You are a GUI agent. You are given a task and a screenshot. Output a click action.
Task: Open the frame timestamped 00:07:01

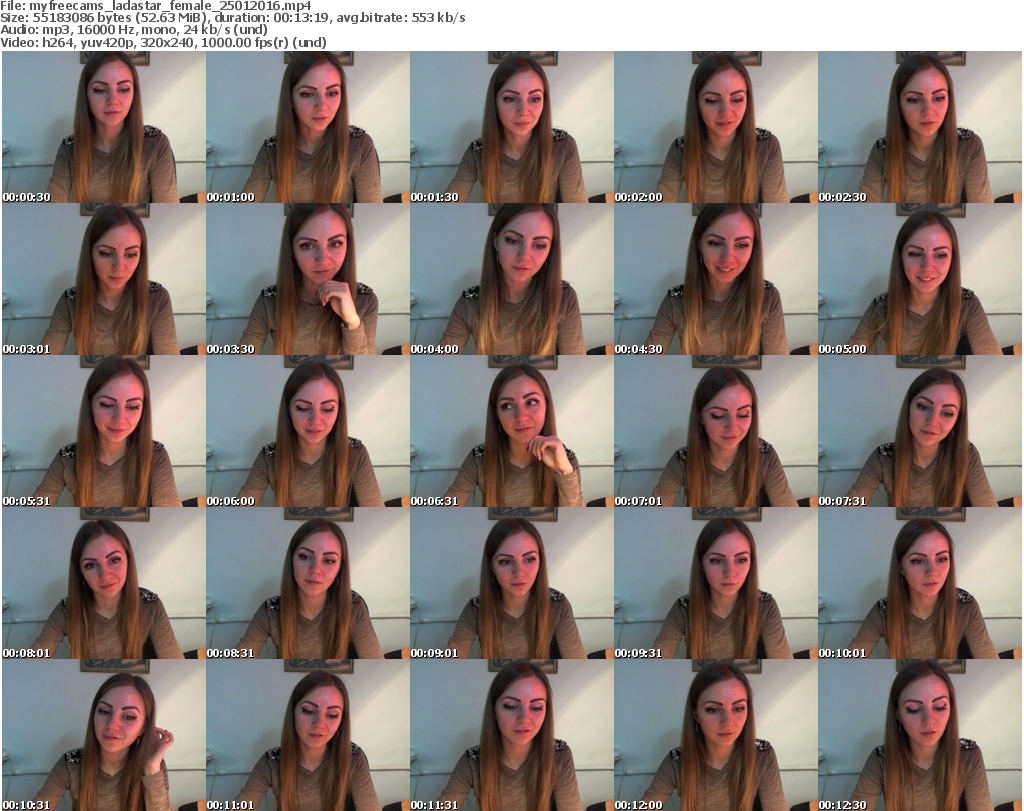pyautogui.click(x=716, y=432)
